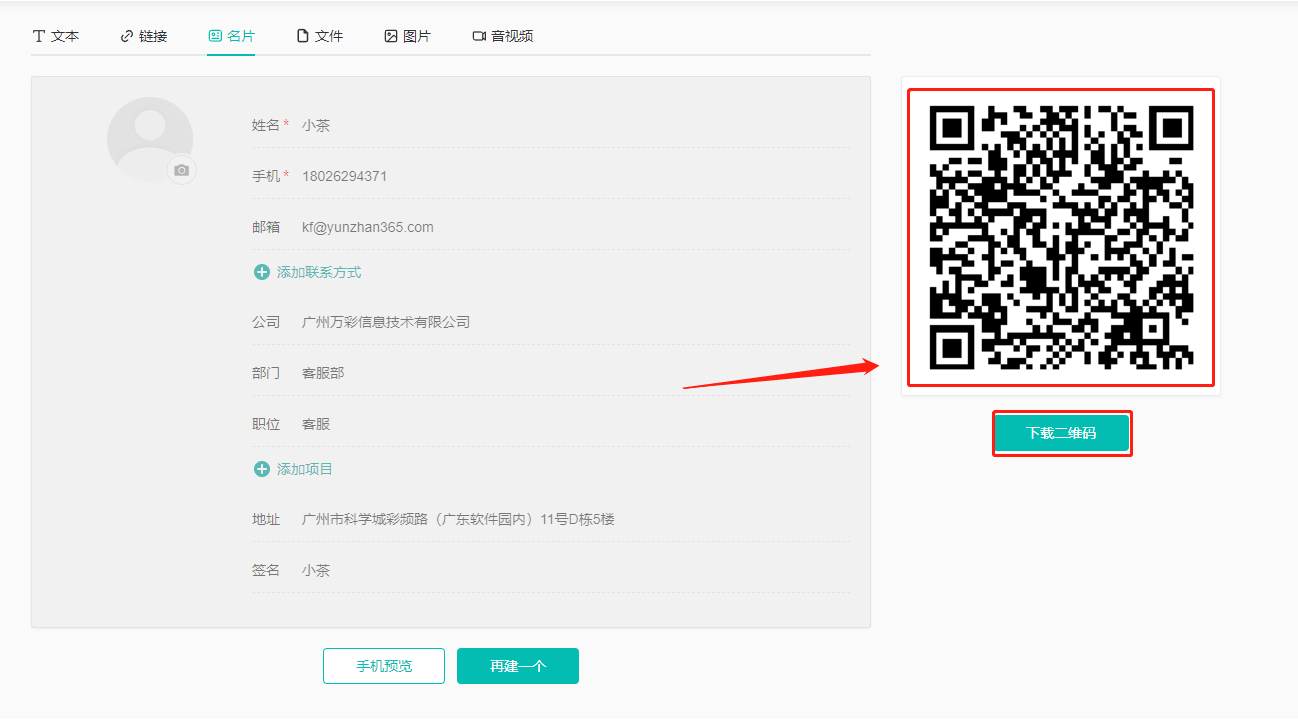Edit the phone number 18026294371
The image size is (1298, 723).
click(575, 176)
